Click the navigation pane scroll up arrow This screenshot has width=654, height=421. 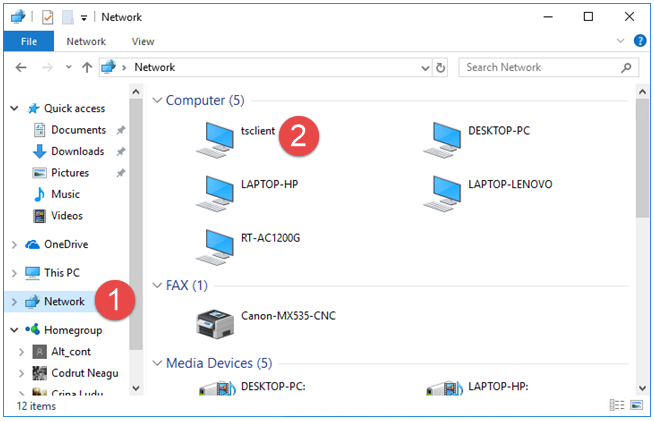(x=136, y=91)
